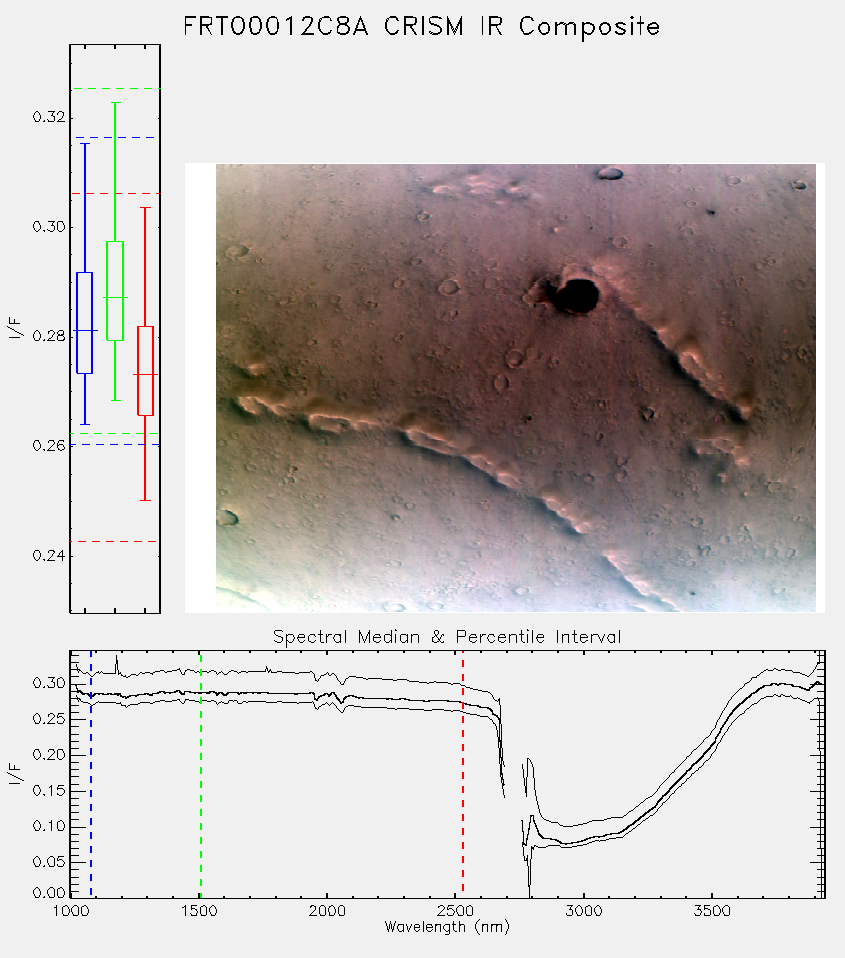Click the 0.30 tick label on spectral plot axis
845x958 pixels.
[49, 683]
